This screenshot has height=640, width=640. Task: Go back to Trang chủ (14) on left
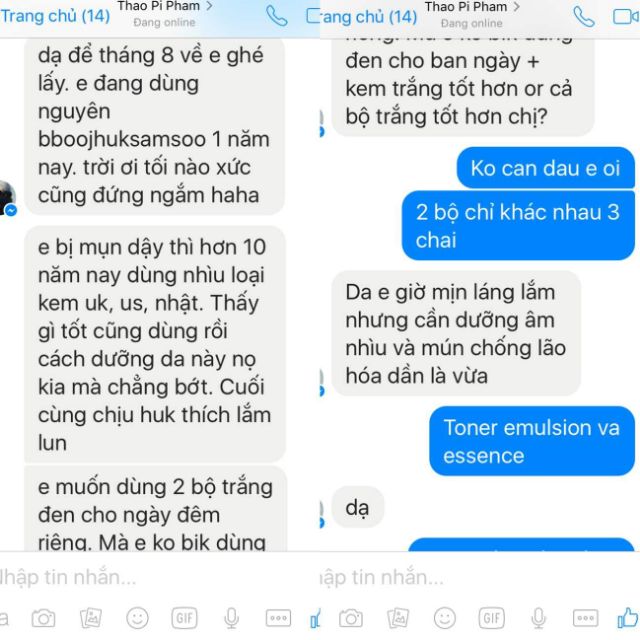click(x=55, y=16)
